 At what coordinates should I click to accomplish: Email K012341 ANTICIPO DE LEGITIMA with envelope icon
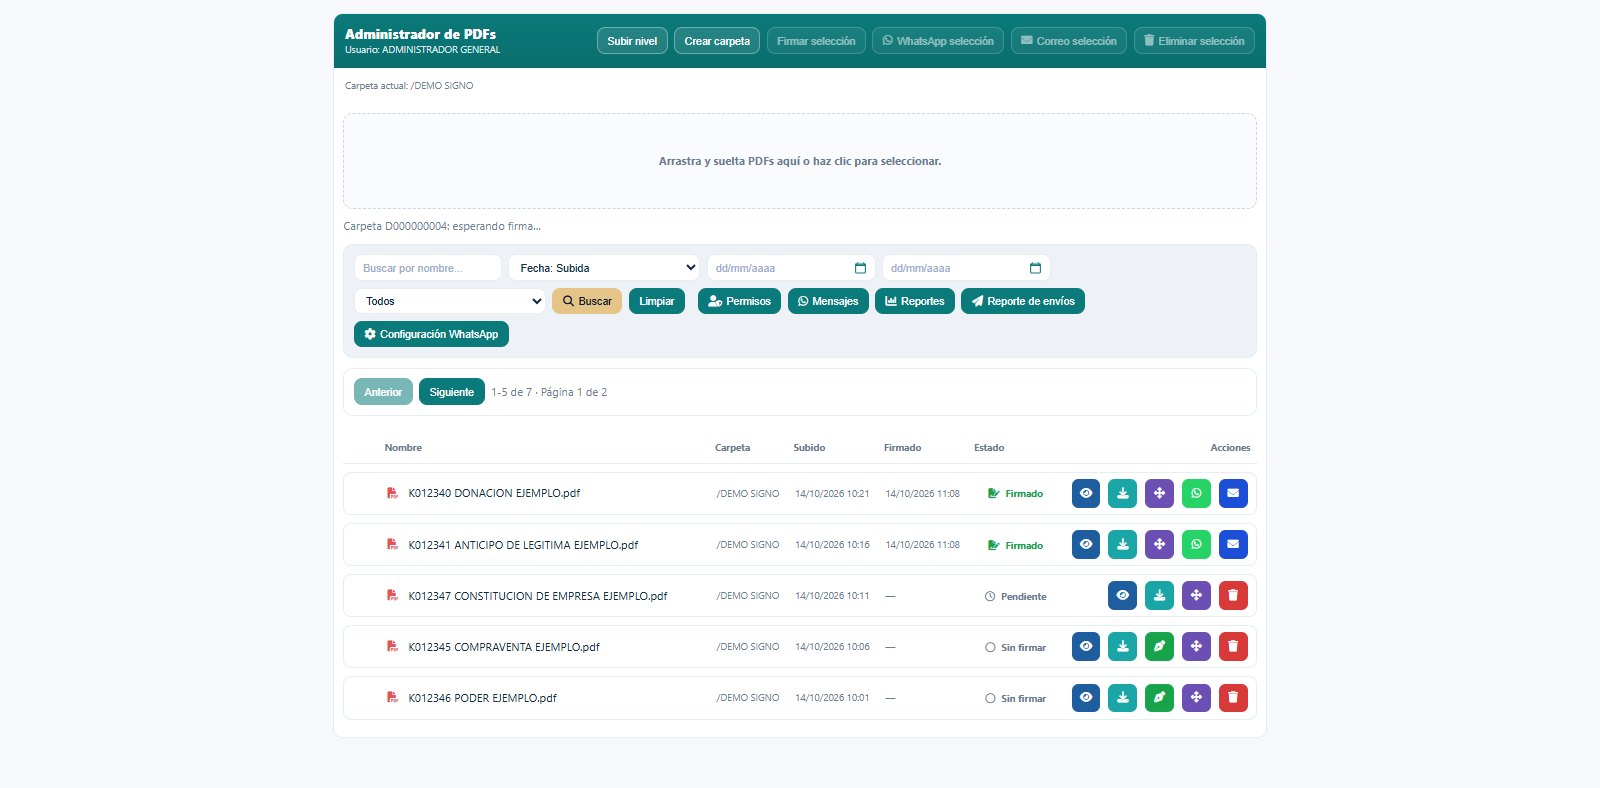tap(1233, 544)
